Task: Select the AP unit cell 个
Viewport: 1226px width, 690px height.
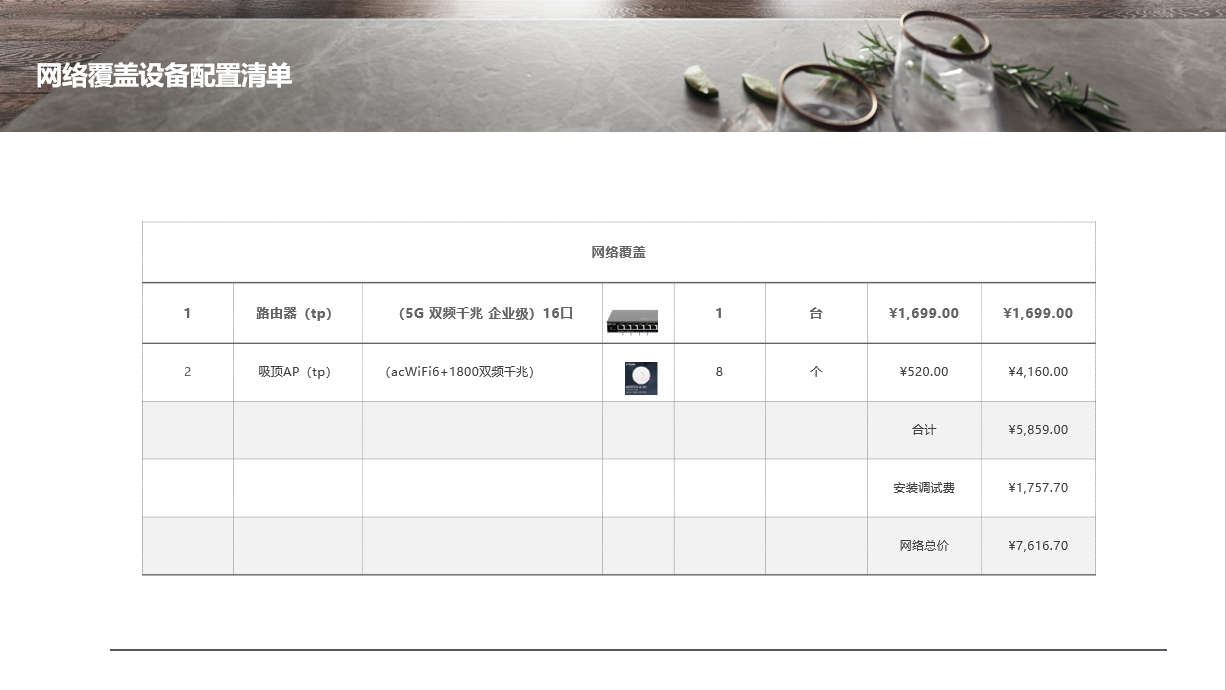Action: click(816, 372)
